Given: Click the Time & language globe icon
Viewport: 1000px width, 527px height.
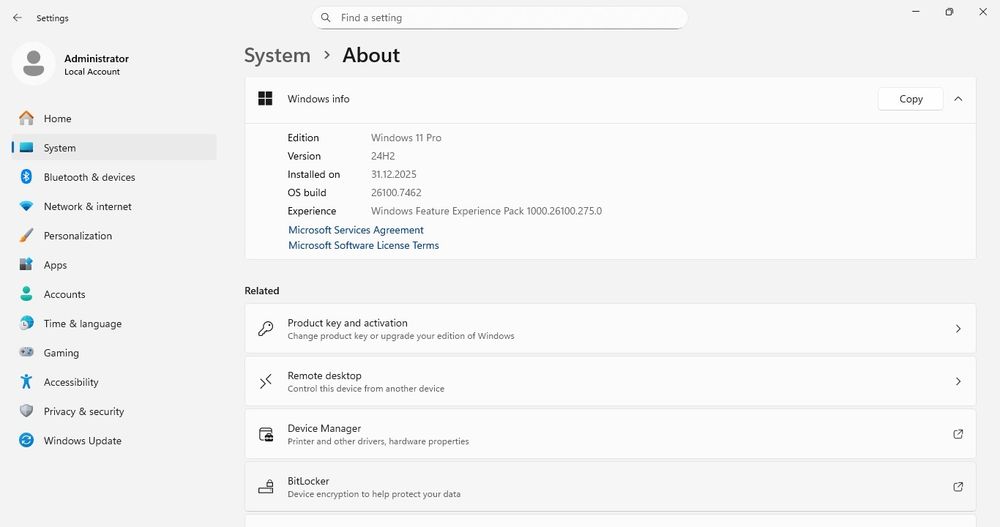Looking at the screenshot, I should [x=26, y=323].
